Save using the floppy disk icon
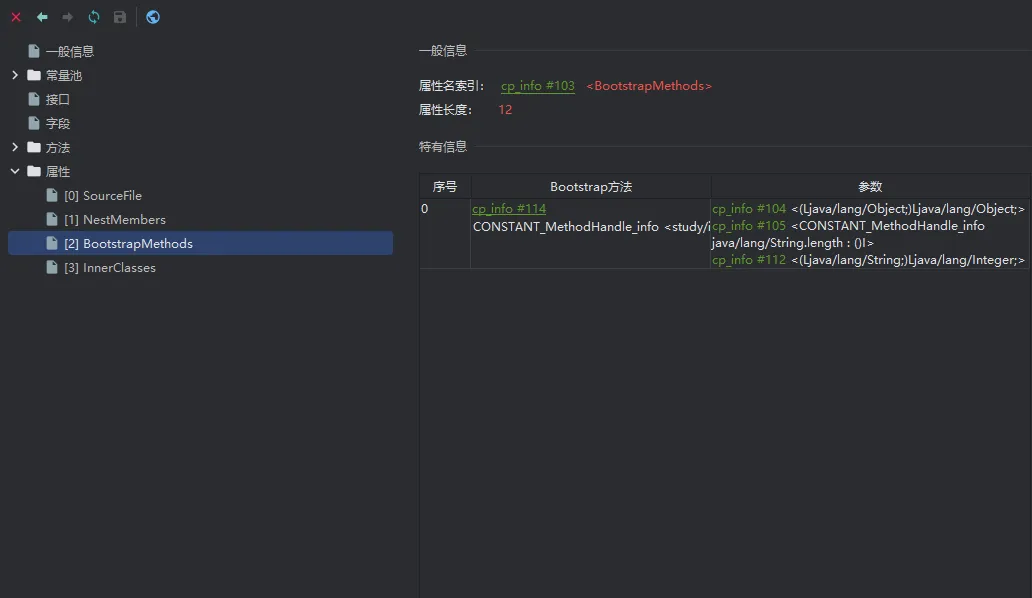The image size is (1032, 598). [120, 17]
